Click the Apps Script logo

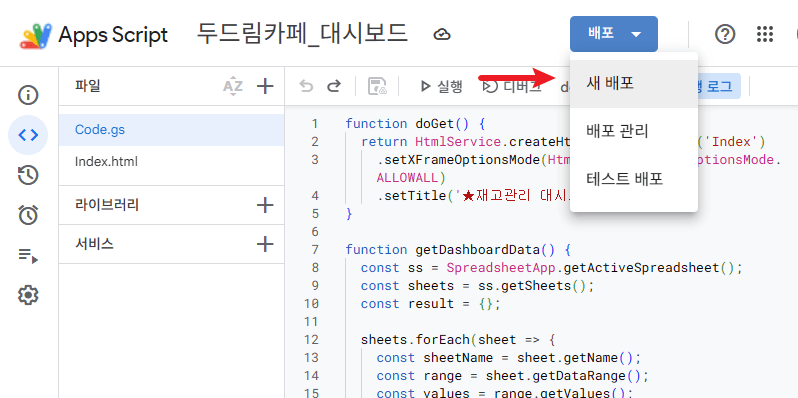click(x=36, y=35)
